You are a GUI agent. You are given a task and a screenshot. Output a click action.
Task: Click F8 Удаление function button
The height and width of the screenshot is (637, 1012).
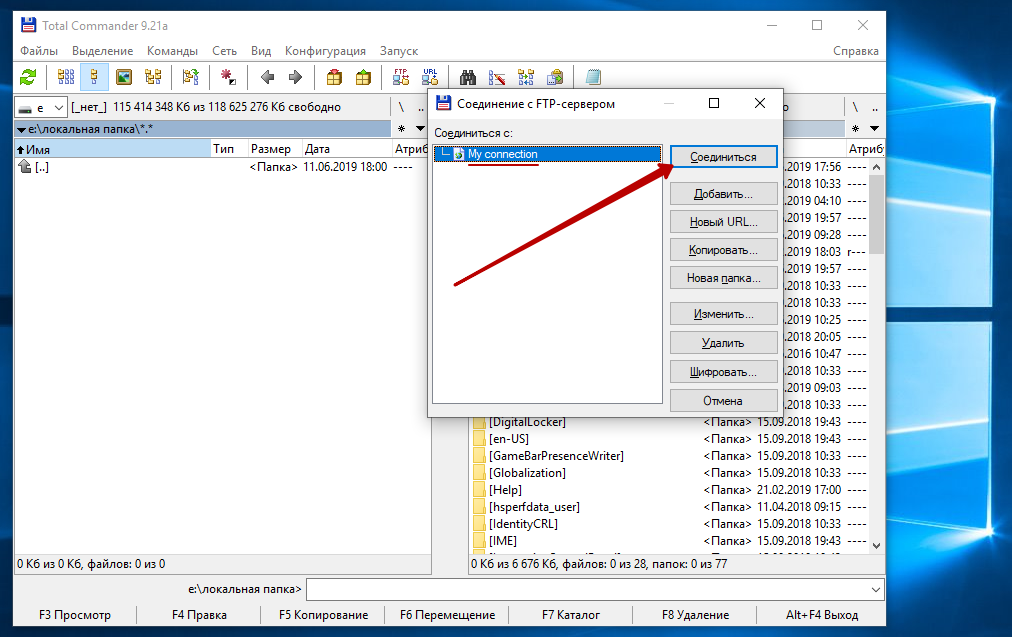(695, 615)
